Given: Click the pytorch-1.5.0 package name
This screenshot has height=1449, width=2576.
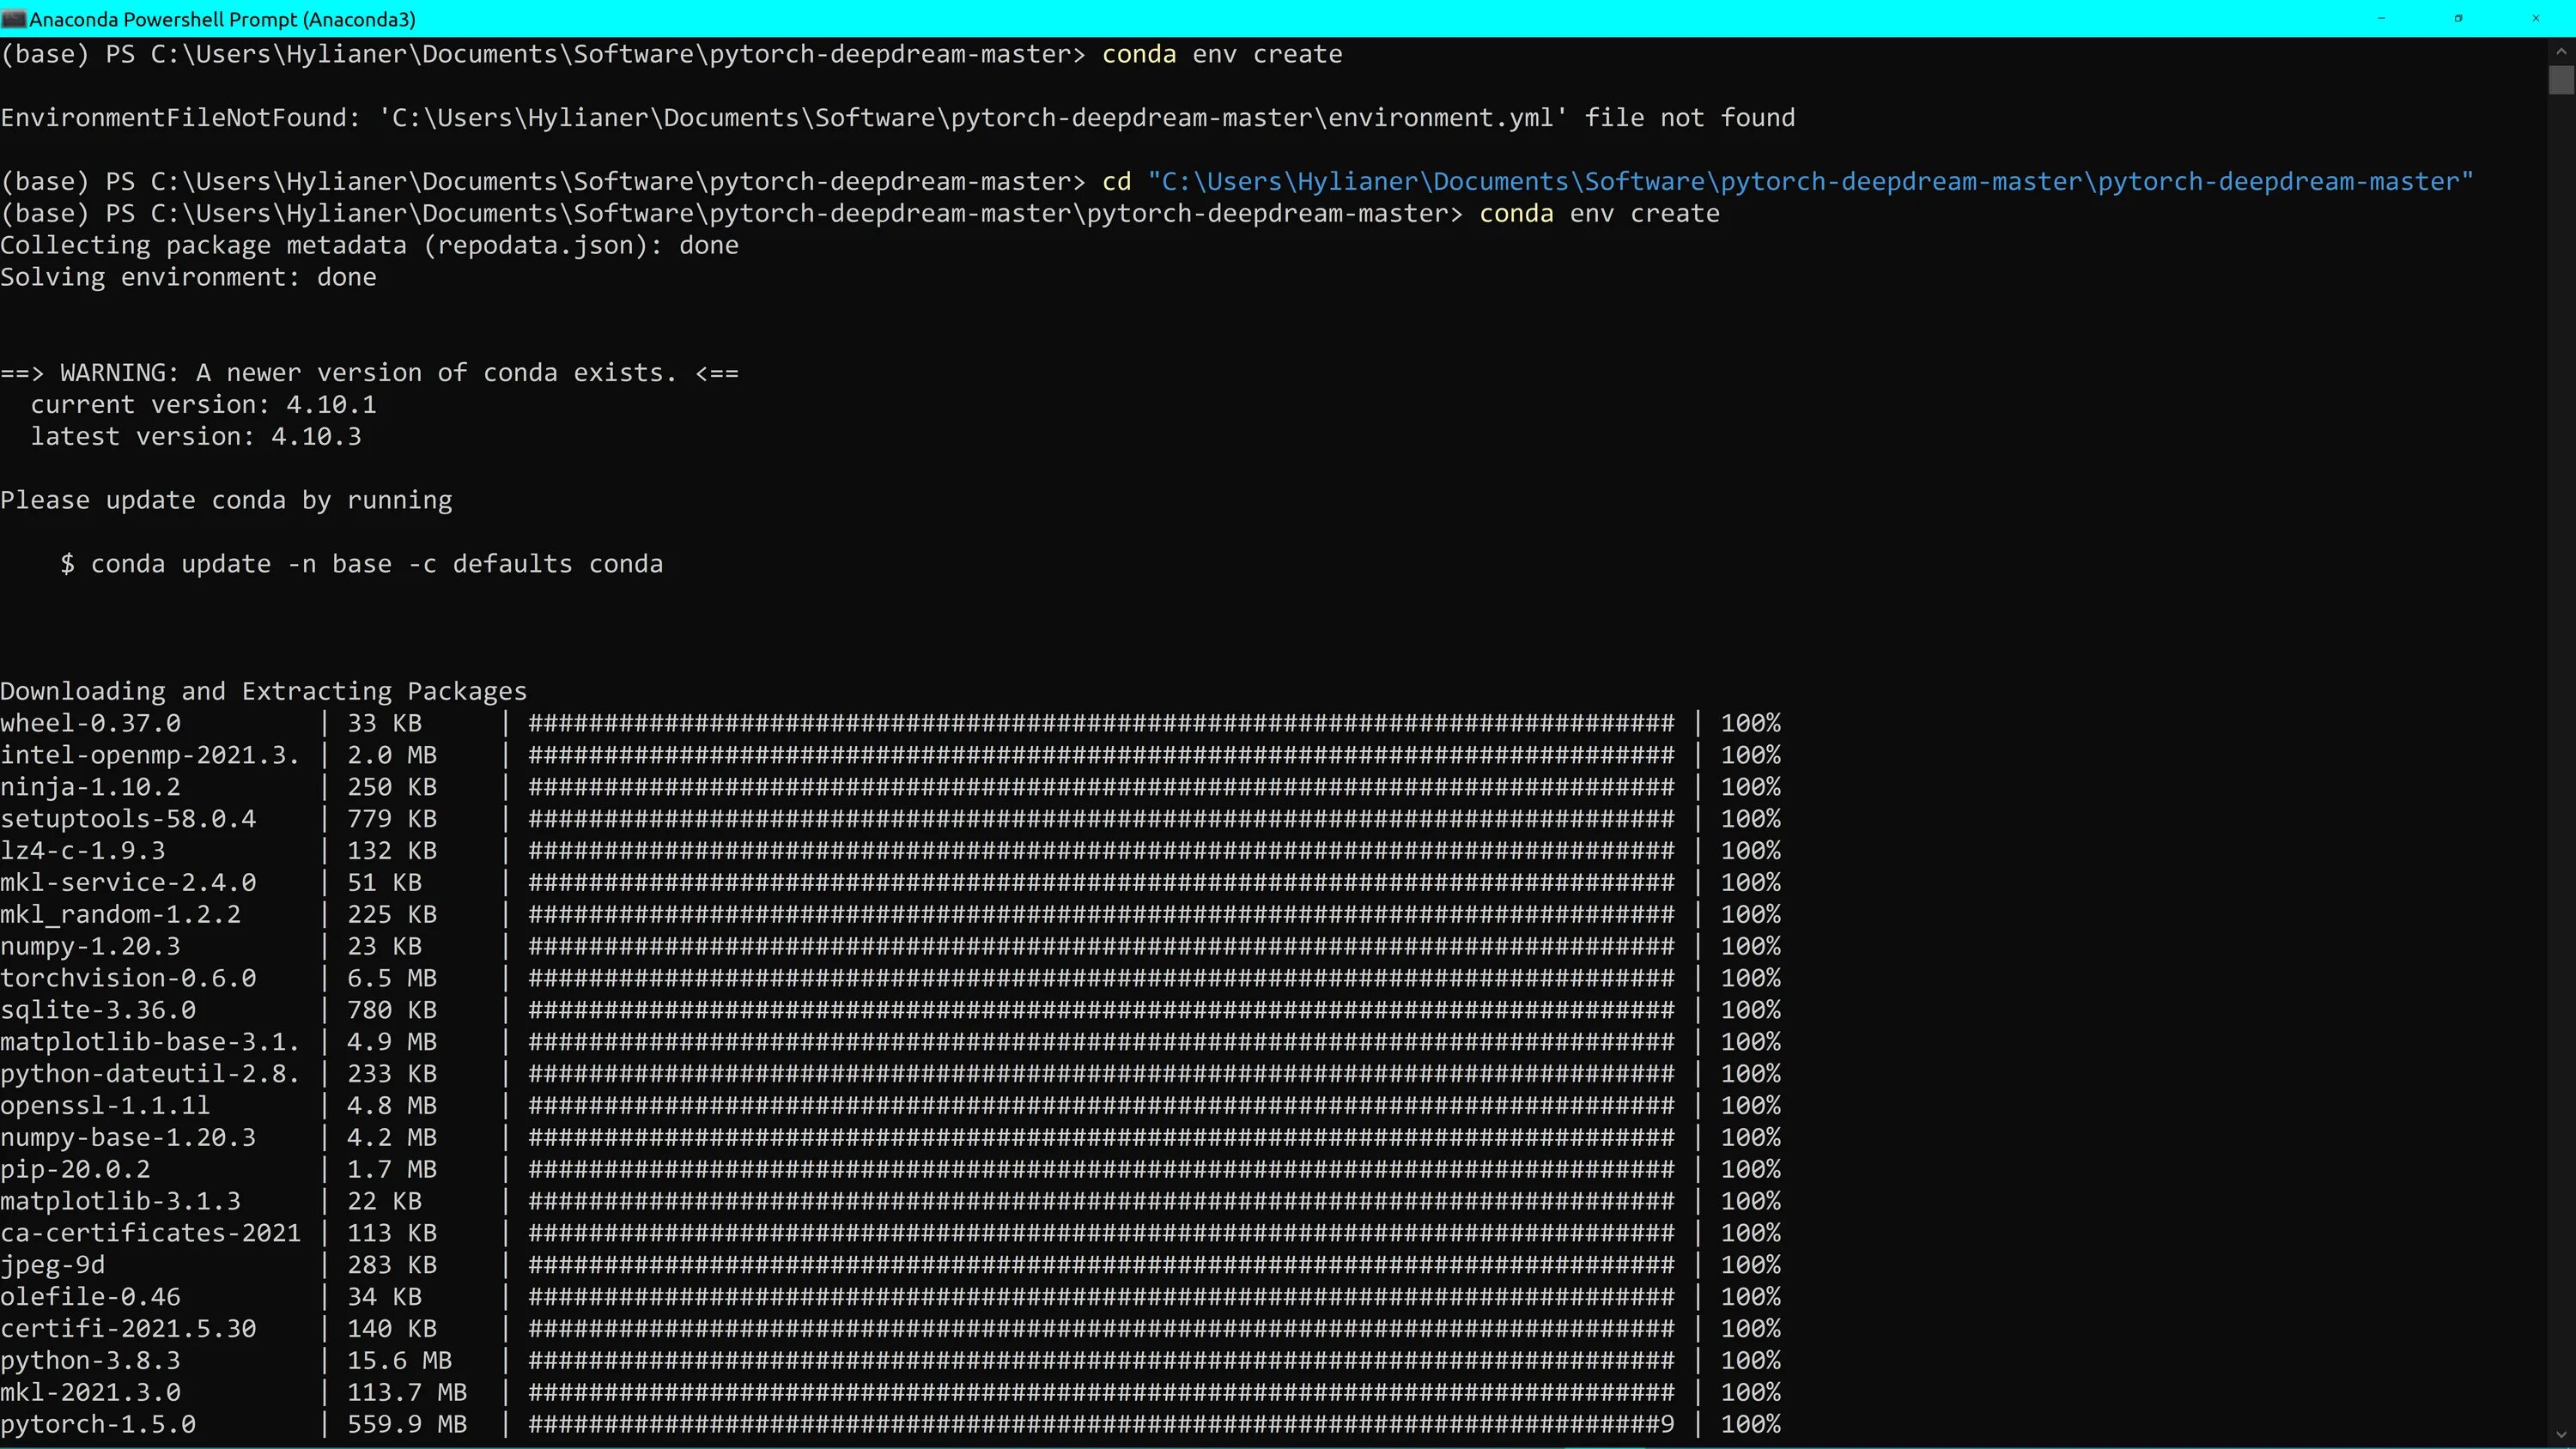Looking at the screenshot, I should pos(98,1424).
